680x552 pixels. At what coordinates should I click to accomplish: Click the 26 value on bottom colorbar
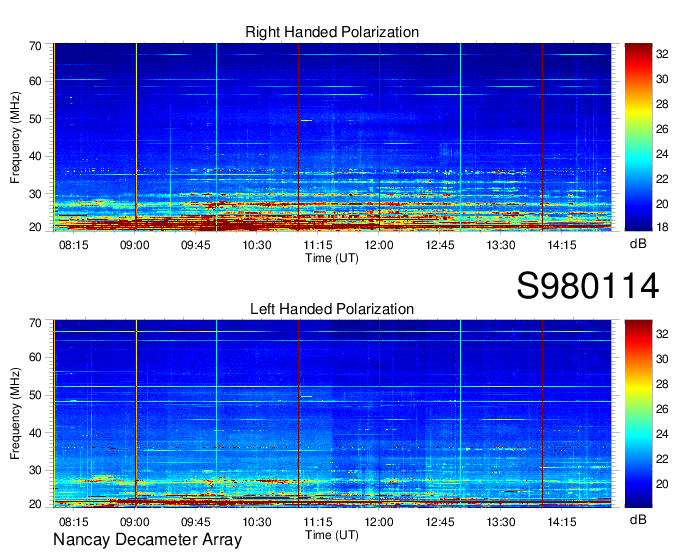coord(662,409)
